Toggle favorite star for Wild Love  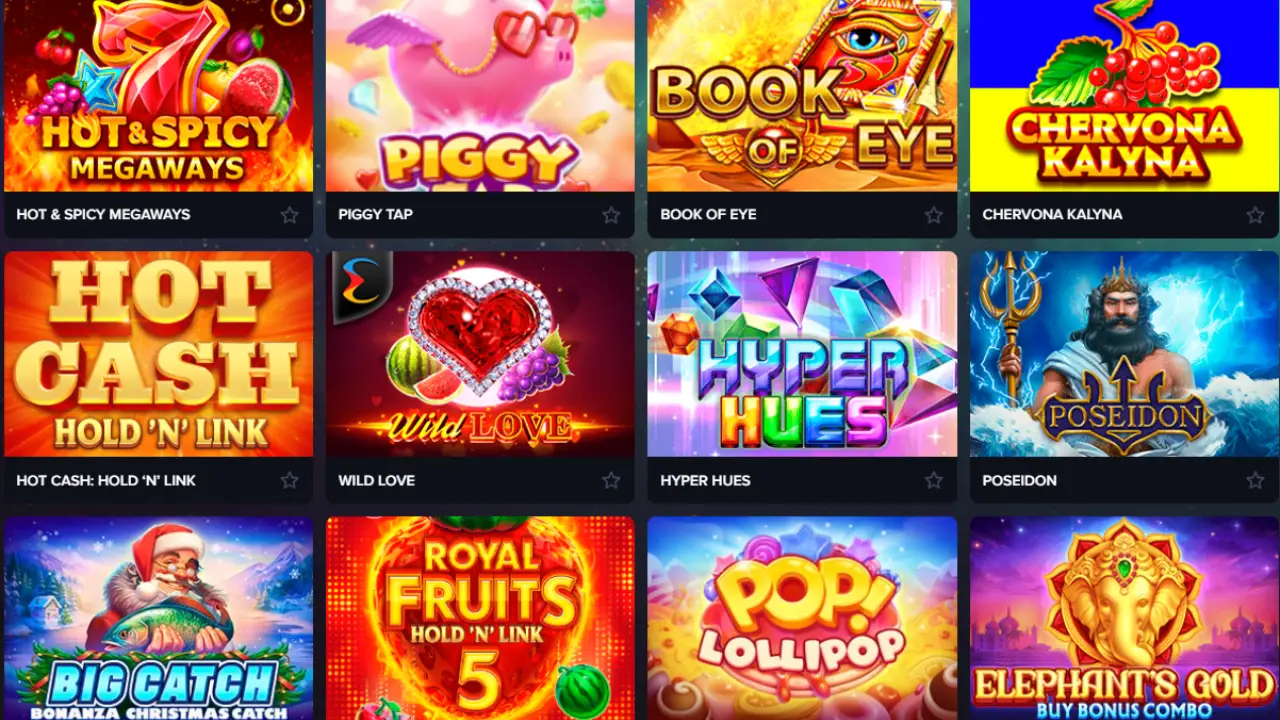[611, 481]
